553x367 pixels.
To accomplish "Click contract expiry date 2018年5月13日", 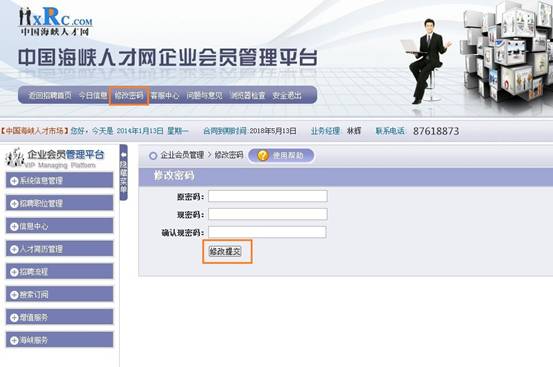I will (273, 131).
